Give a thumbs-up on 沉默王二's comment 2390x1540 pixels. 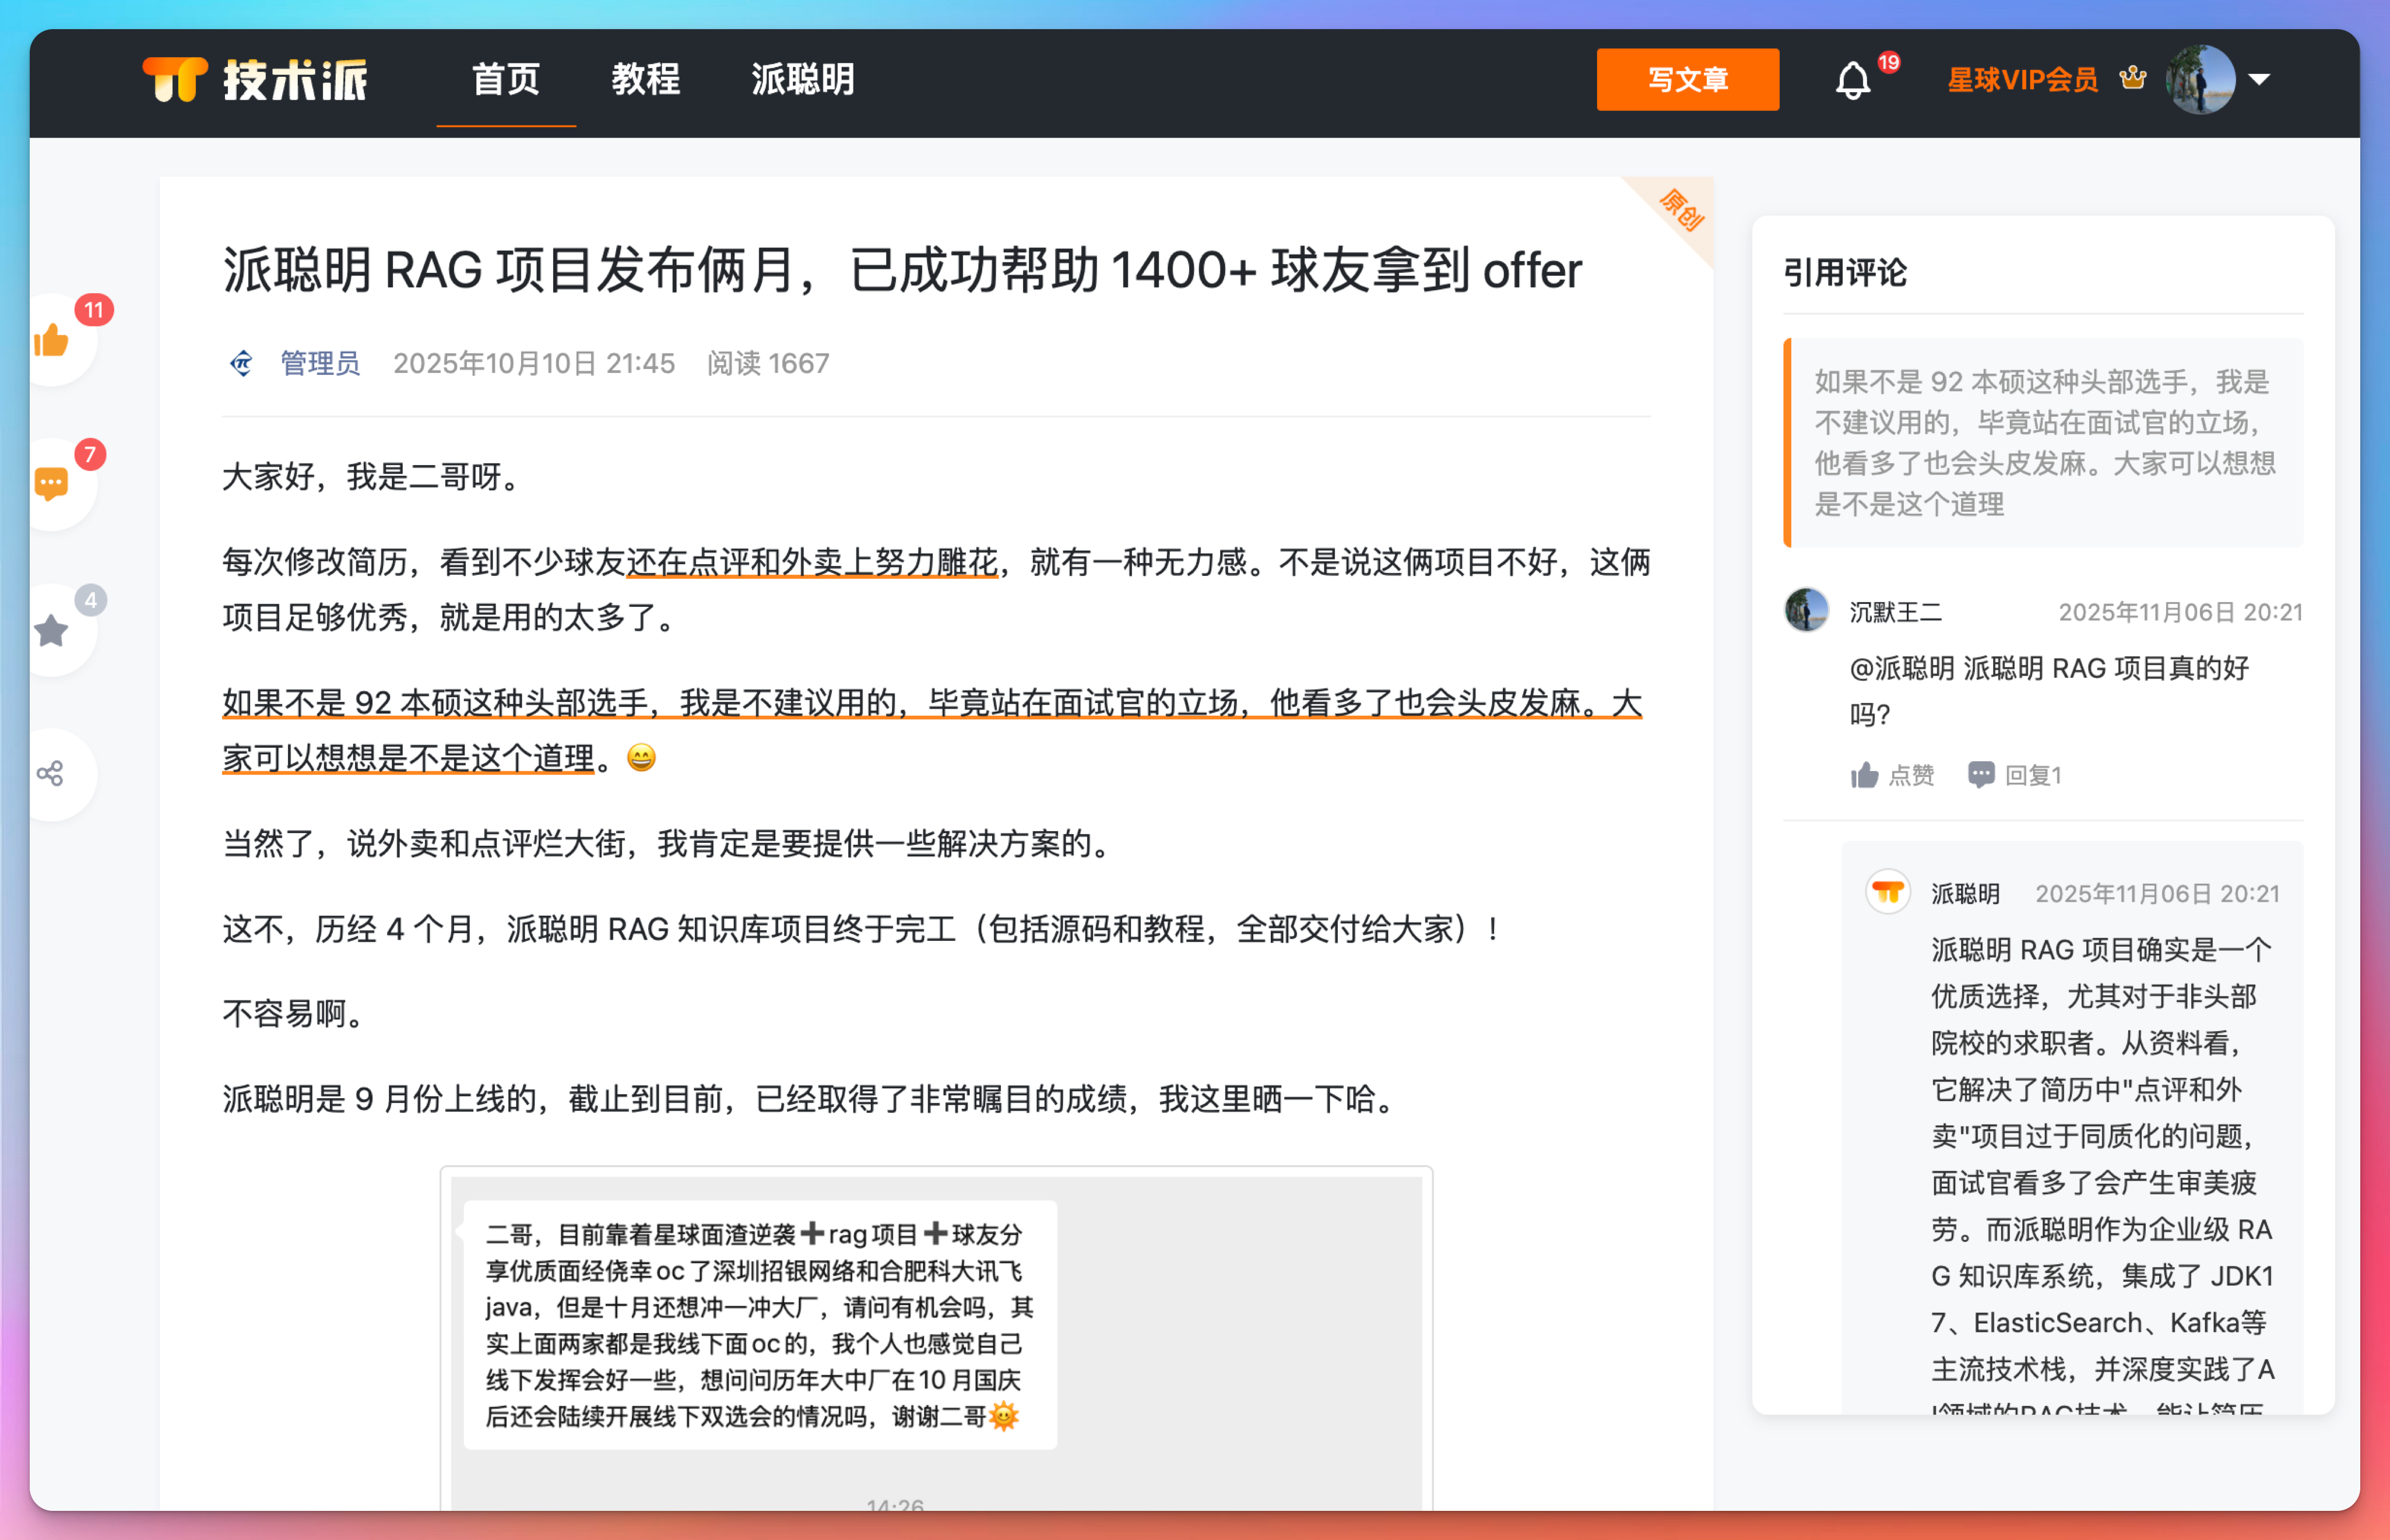[1893, 774]
